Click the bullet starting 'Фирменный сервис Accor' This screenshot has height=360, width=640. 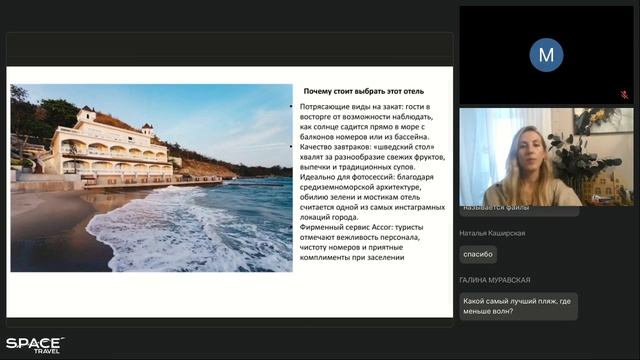point(362,242)
